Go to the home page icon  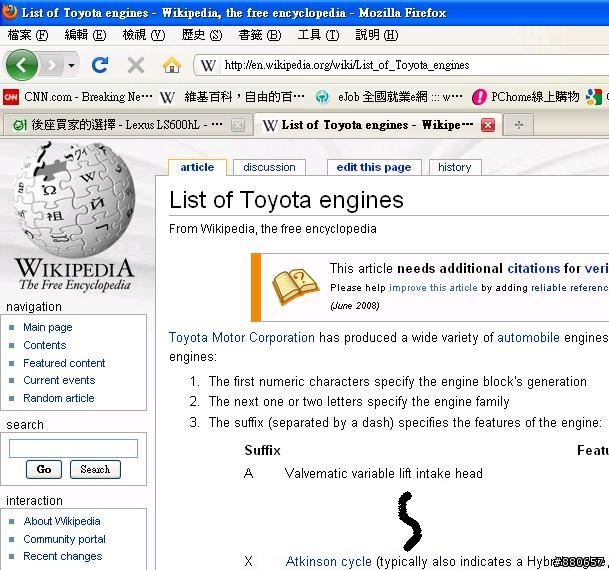172,65
